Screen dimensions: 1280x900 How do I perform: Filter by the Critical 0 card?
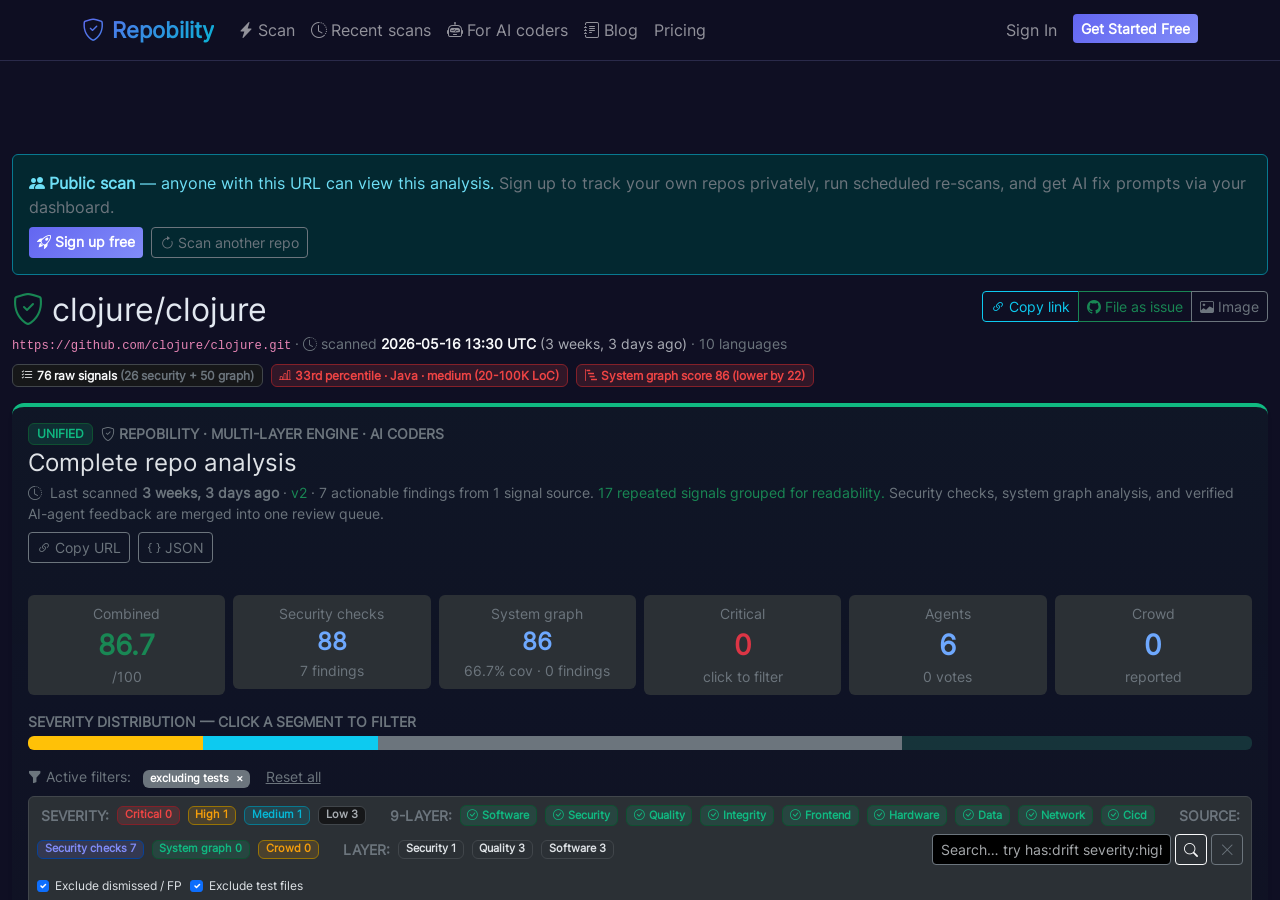(x=742, y=645)
